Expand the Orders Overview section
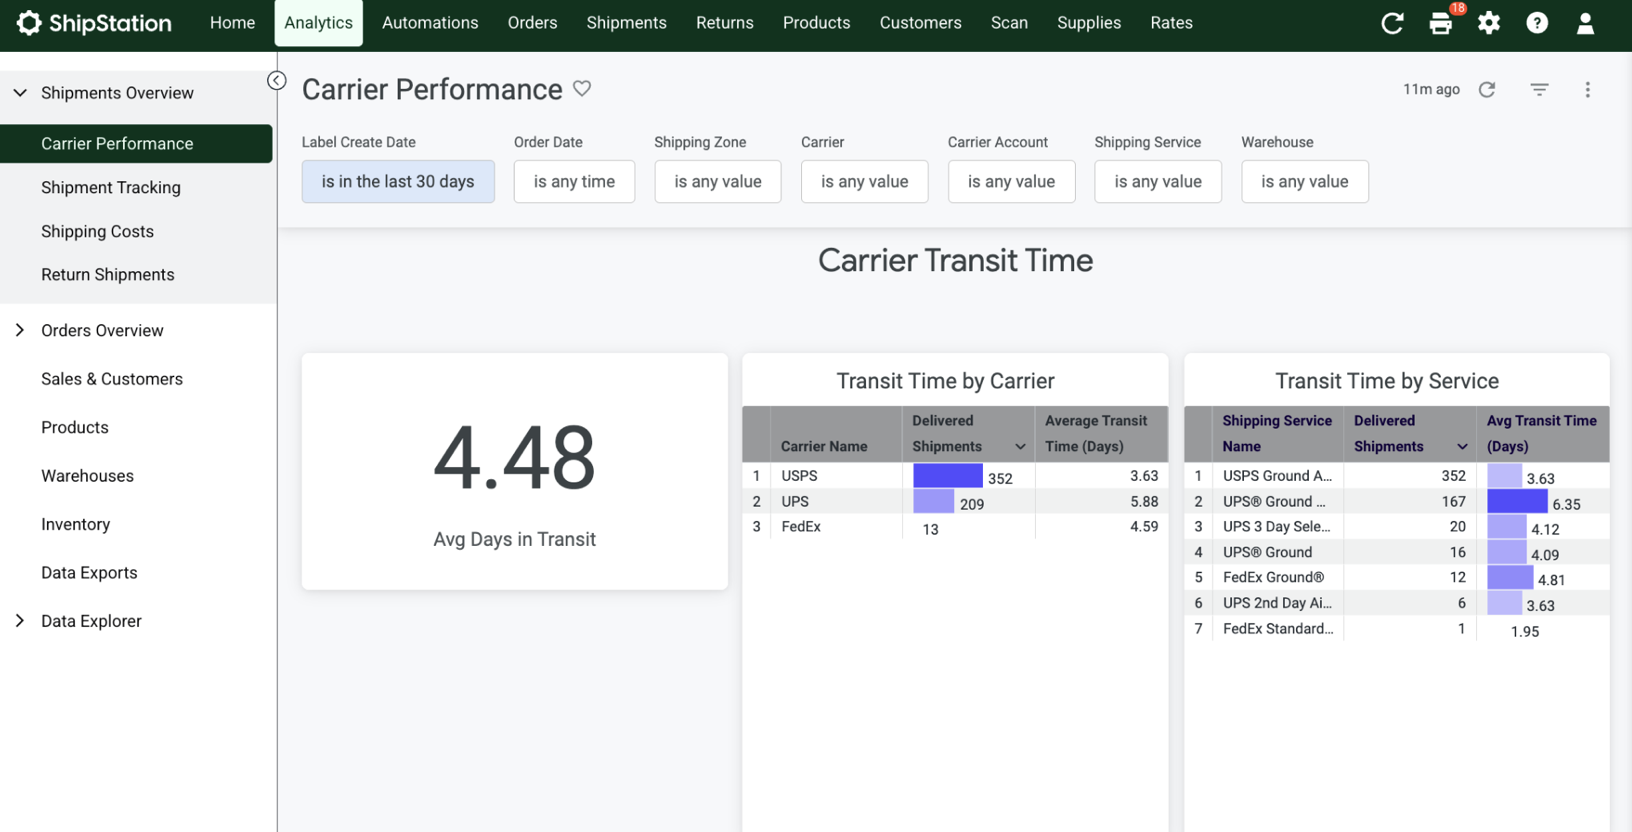1632x832 pixels. (x=20, y=330)
